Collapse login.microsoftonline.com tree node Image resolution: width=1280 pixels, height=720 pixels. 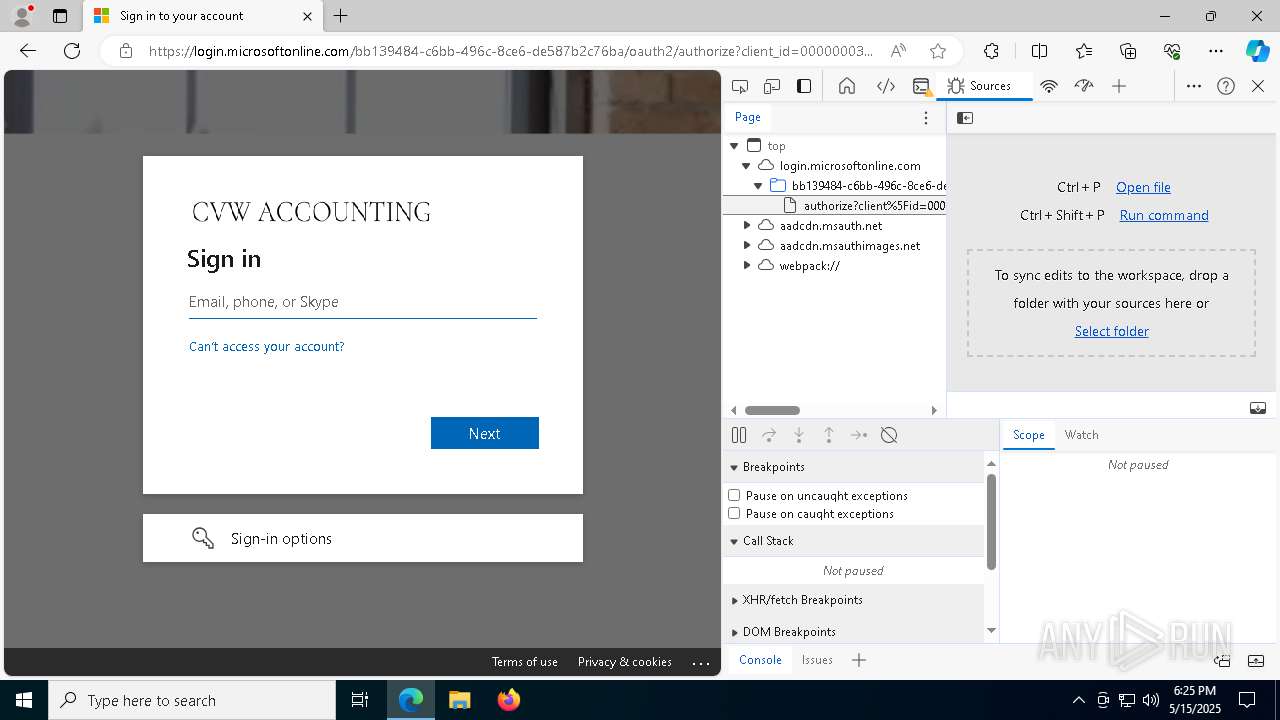[x=746, y=166]
